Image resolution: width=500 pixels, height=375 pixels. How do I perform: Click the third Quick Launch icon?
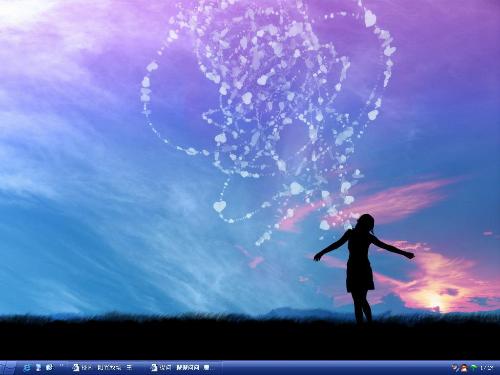49,368
